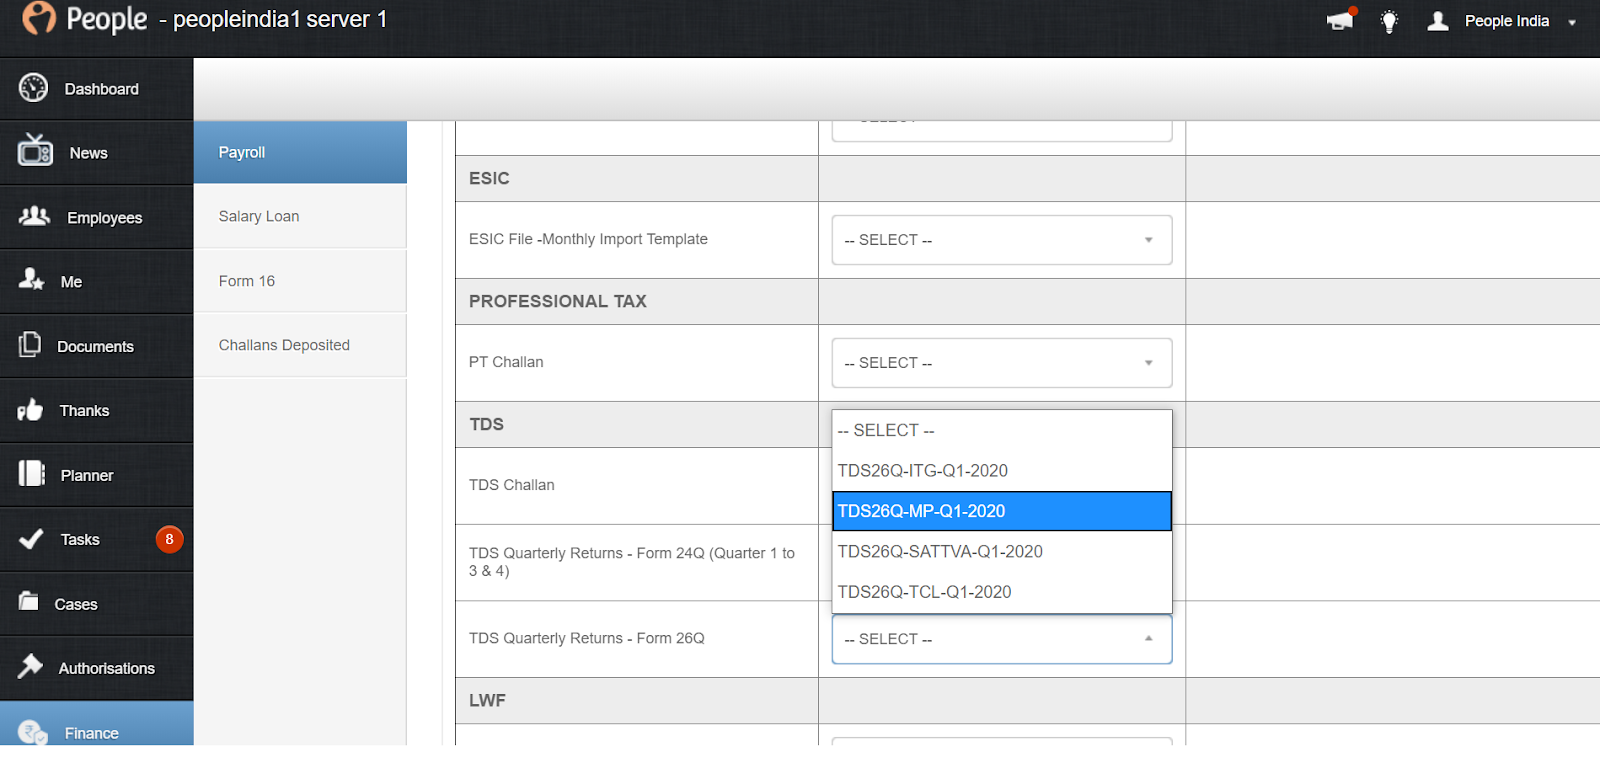Select TDS26Q-MP-Q1-2020 option
1600x763 pixels.
[x=1002, y=511]
